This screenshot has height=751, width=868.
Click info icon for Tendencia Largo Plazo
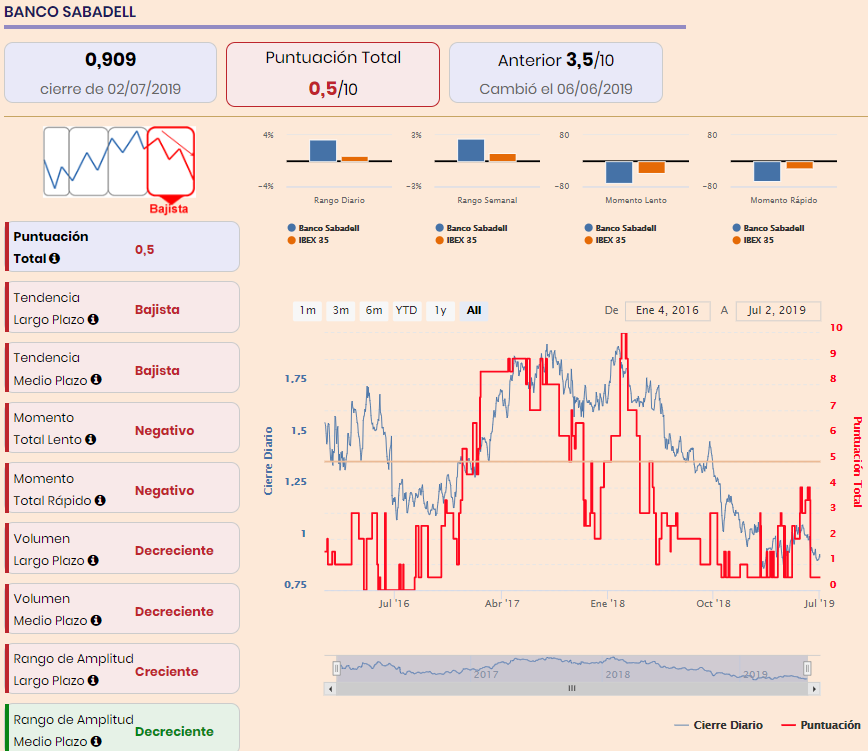click(x=93, y=319)
